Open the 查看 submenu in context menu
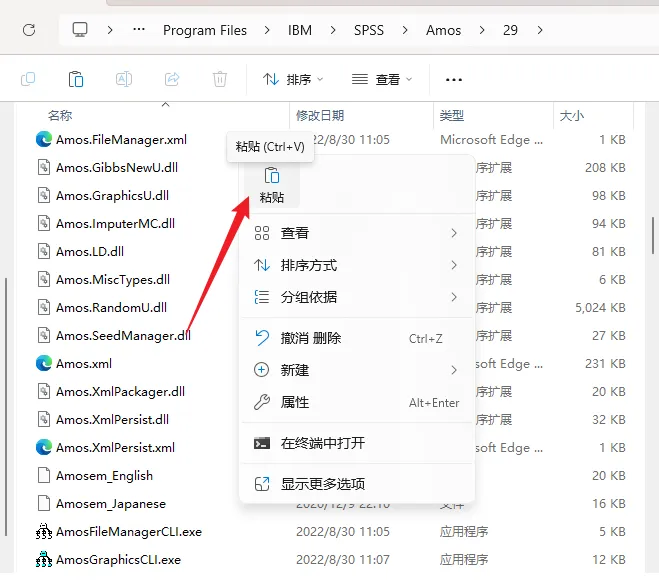 (x=356, y=233)
